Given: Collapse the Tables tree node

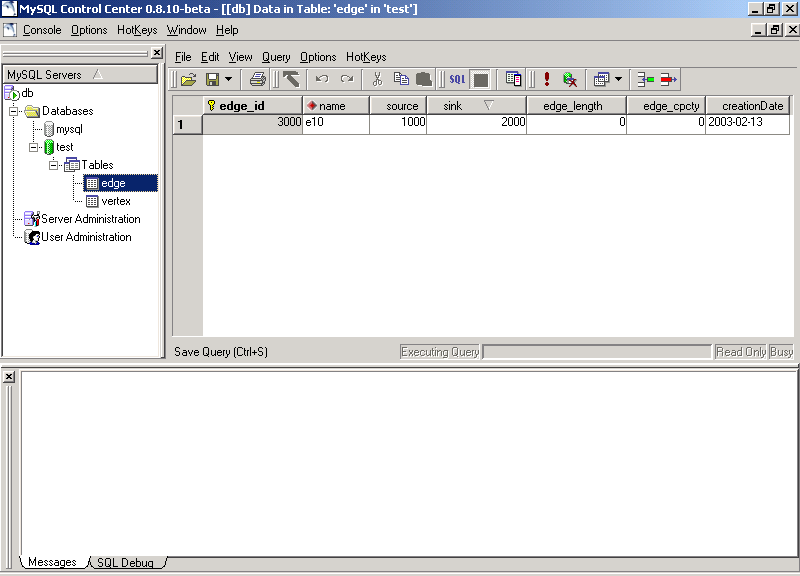Looking at the screenshot, I should [54, 165].
